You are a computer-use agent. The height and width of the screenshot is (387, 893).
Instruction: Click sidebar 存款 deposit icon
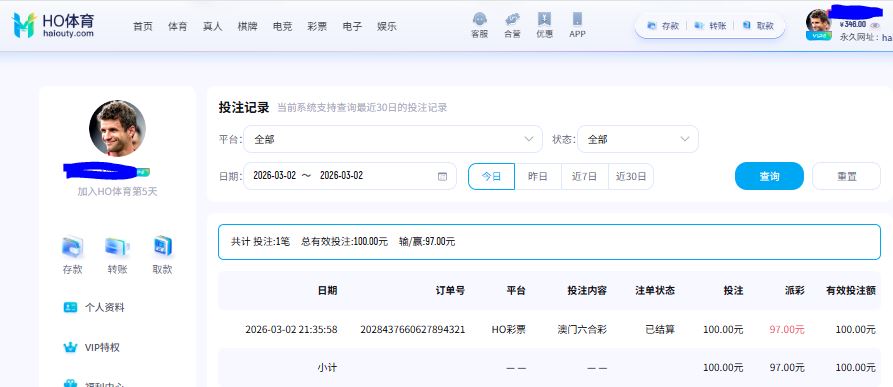tap(72, 247)
